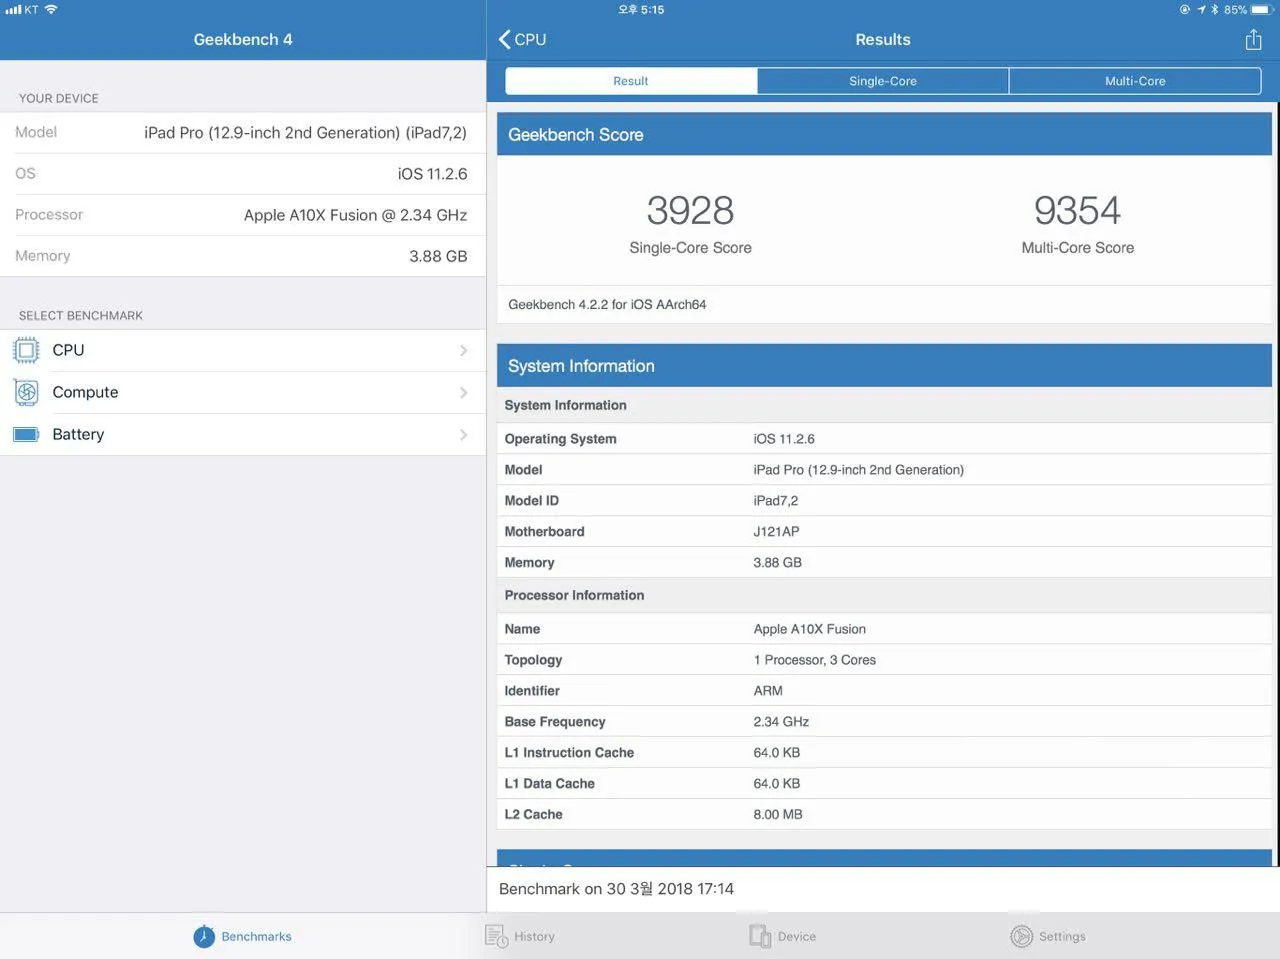
Task: Tap the Battery benchmark icon
Action: pos(26,435)
